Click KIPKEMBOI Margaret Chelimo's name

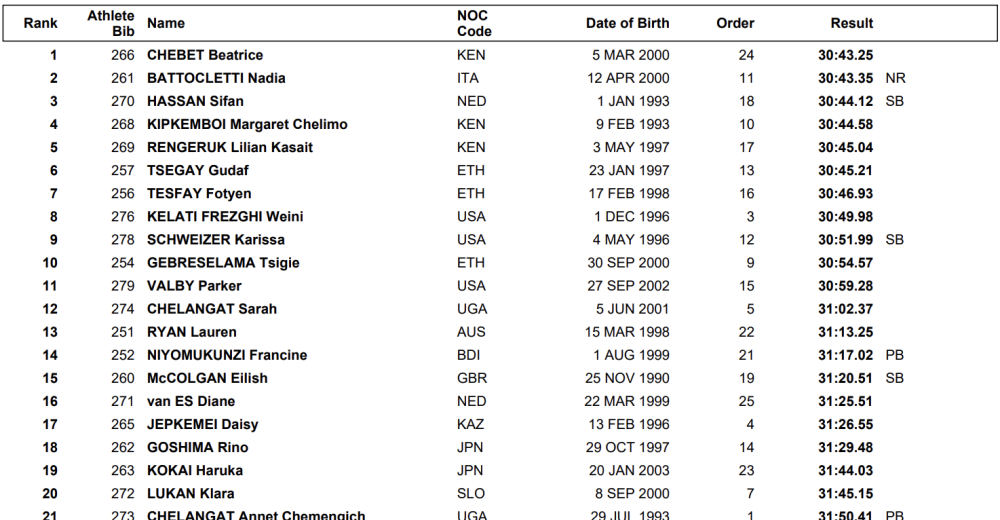click(247, 124)
